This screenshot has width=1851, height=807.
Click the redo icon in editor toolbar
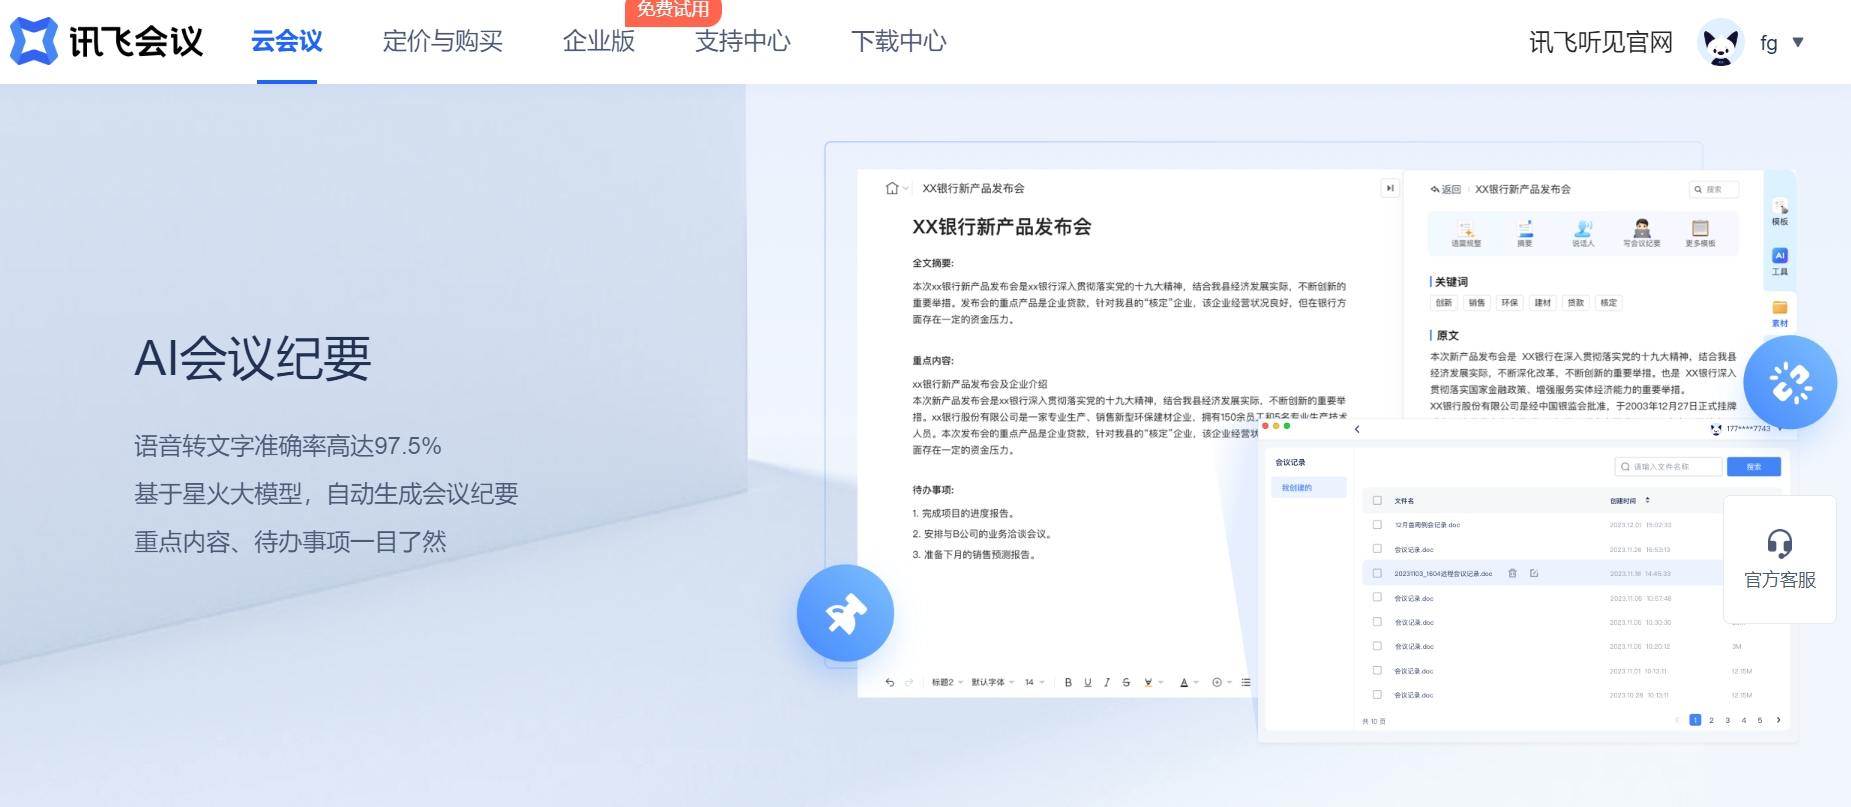coord(909,682)
